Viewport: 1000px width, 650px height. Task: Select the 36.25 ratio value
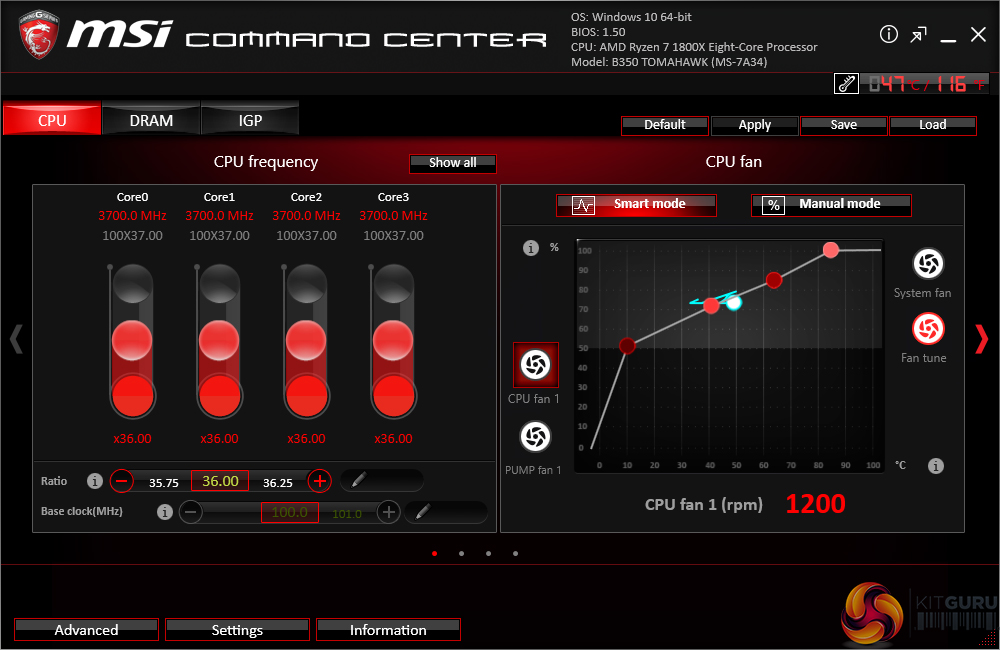click(x=277, y=483)
